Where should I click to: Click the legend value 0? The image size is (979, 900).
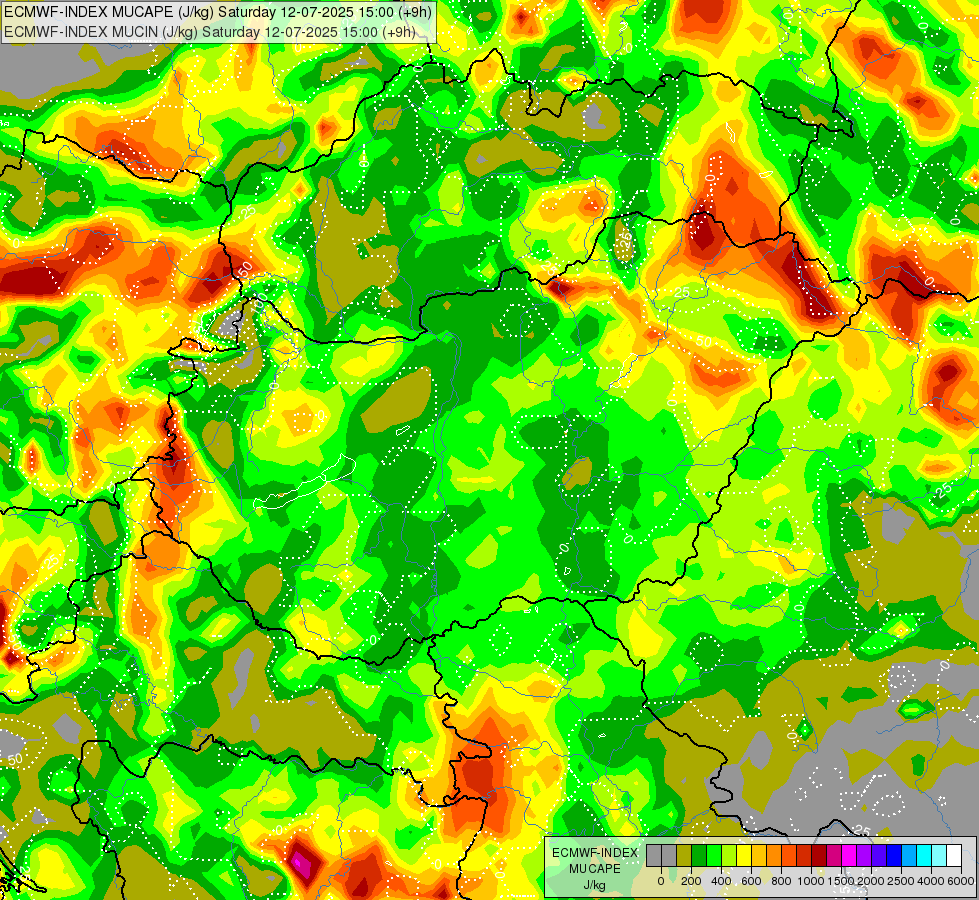pyautogui.click(x=661, y=881)
